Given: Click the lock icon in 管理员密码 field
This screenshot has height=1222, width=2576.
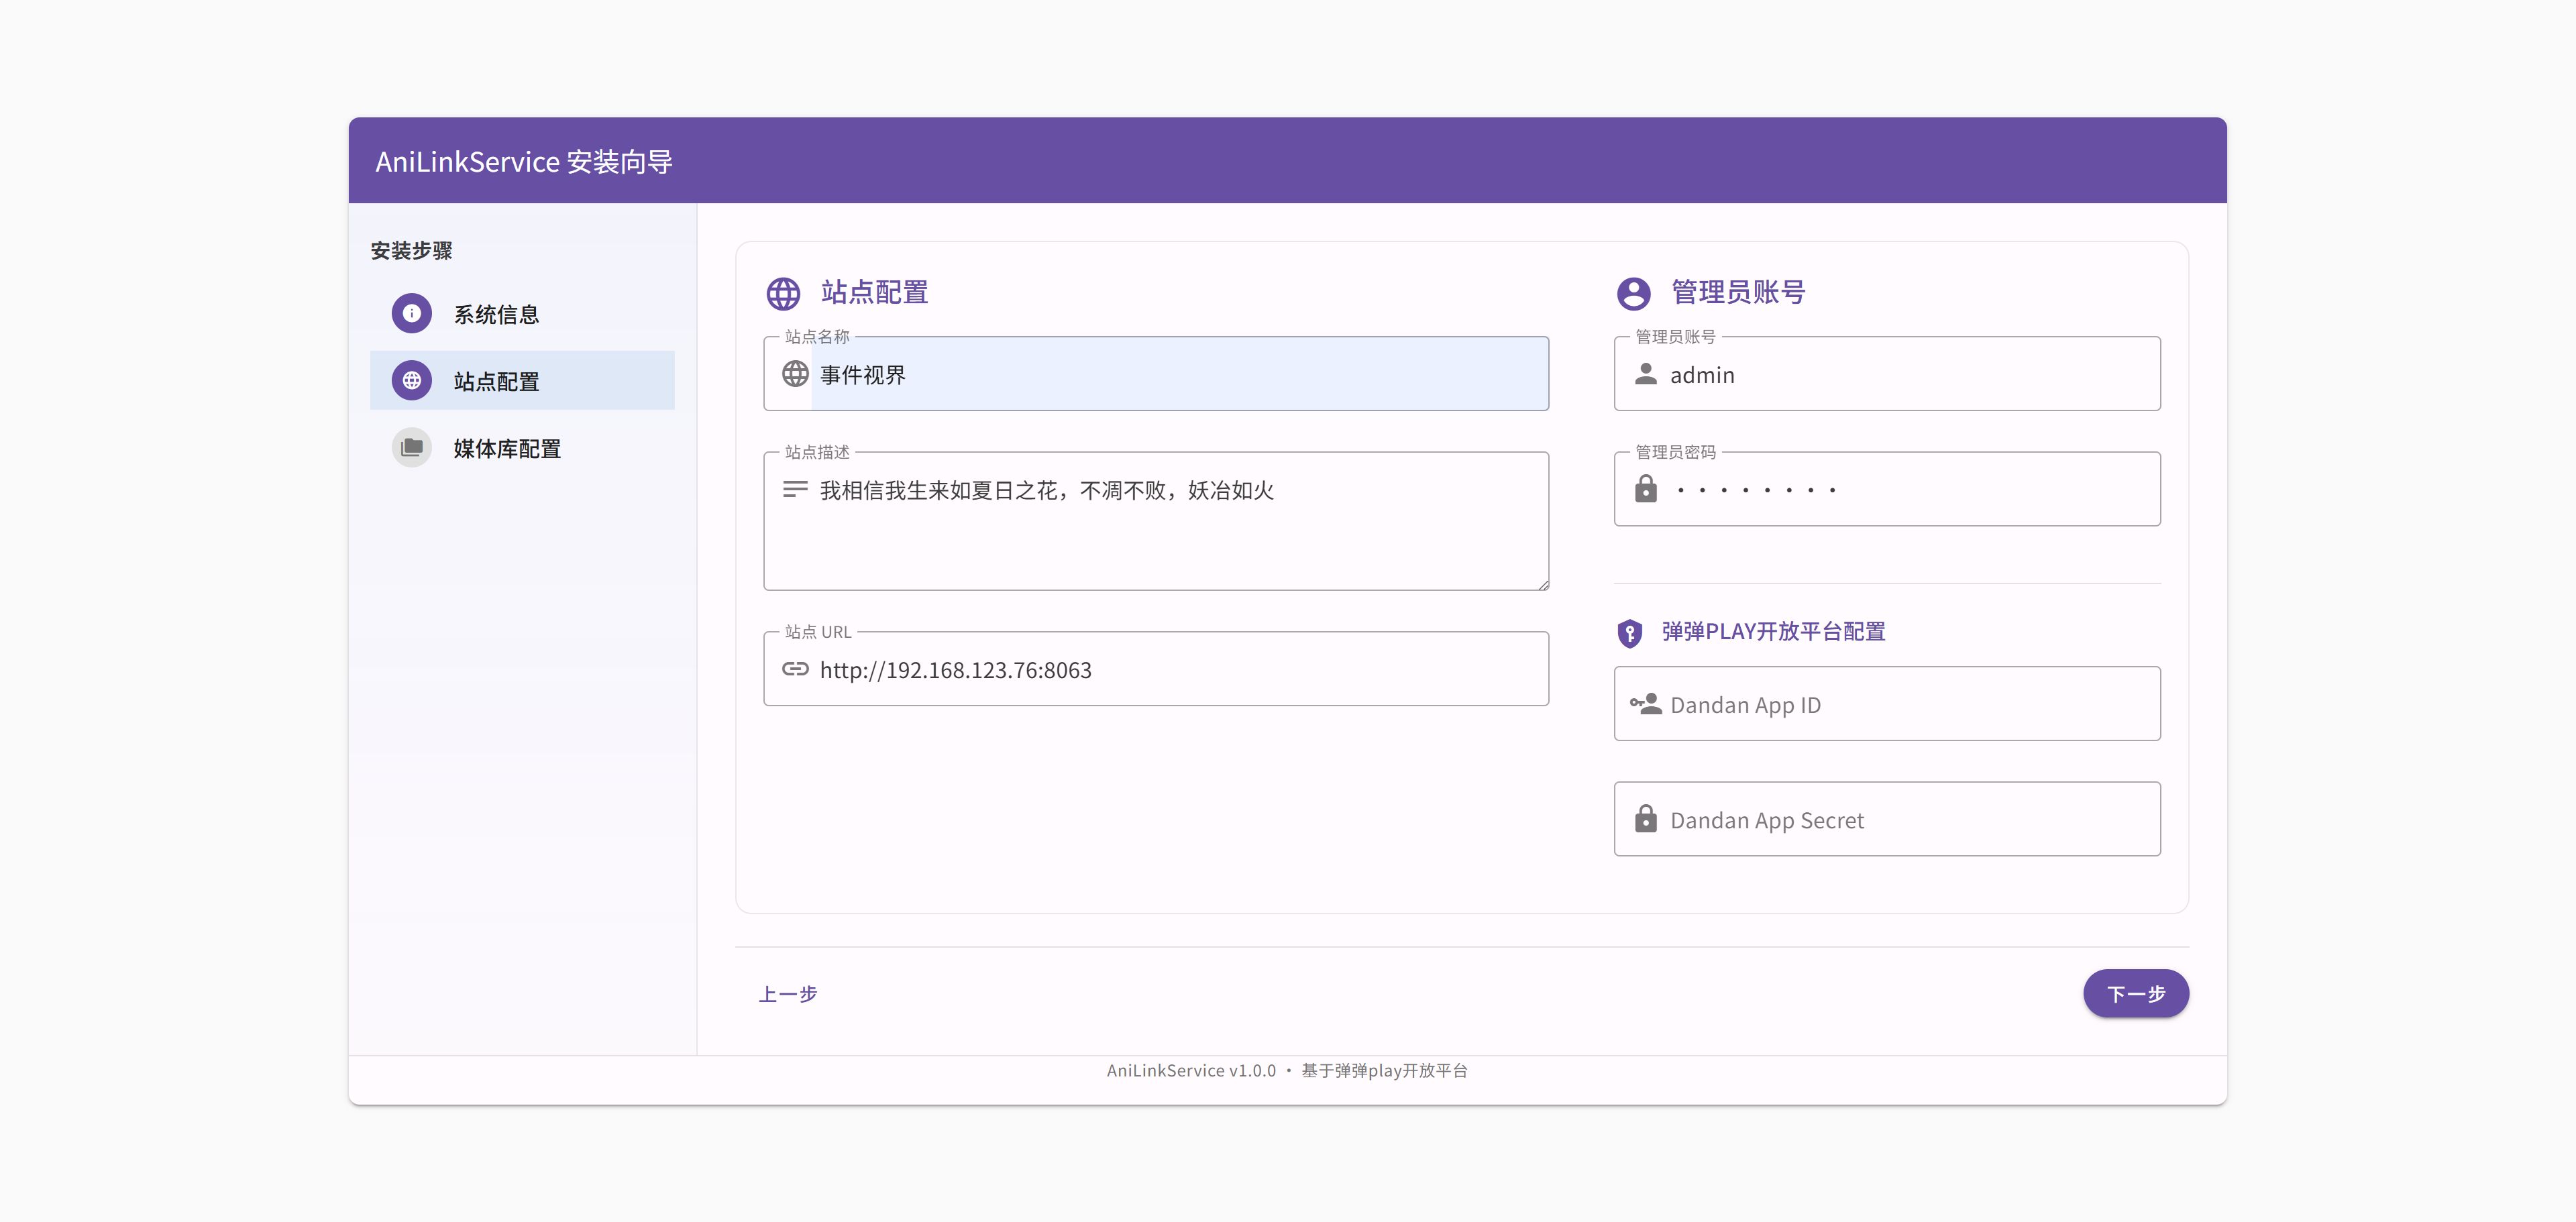Looking at the screenshot, I should point(1645,489).
